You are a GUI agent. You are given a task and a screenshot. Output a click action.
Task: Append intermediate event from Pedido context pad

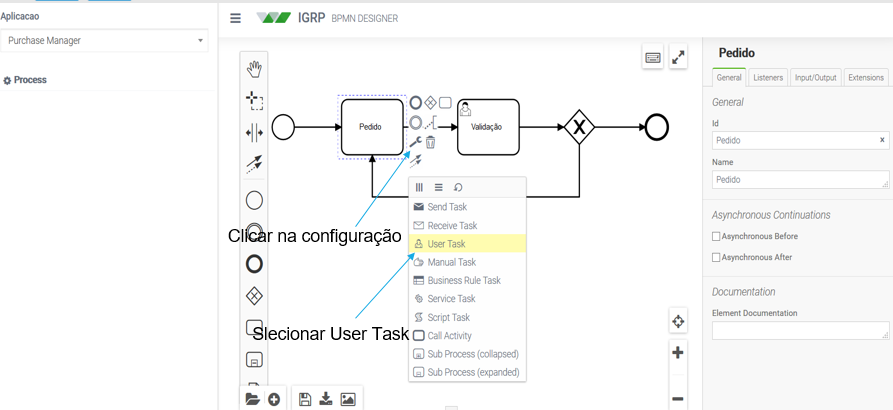pyautogui.click(x=416, y=122)
